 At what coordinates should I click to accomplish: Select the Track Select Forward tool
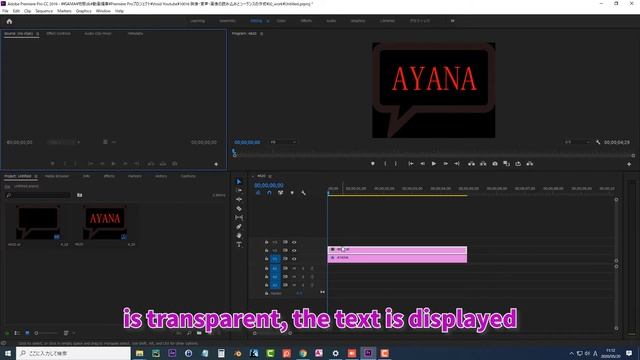(x=239, y=191)
